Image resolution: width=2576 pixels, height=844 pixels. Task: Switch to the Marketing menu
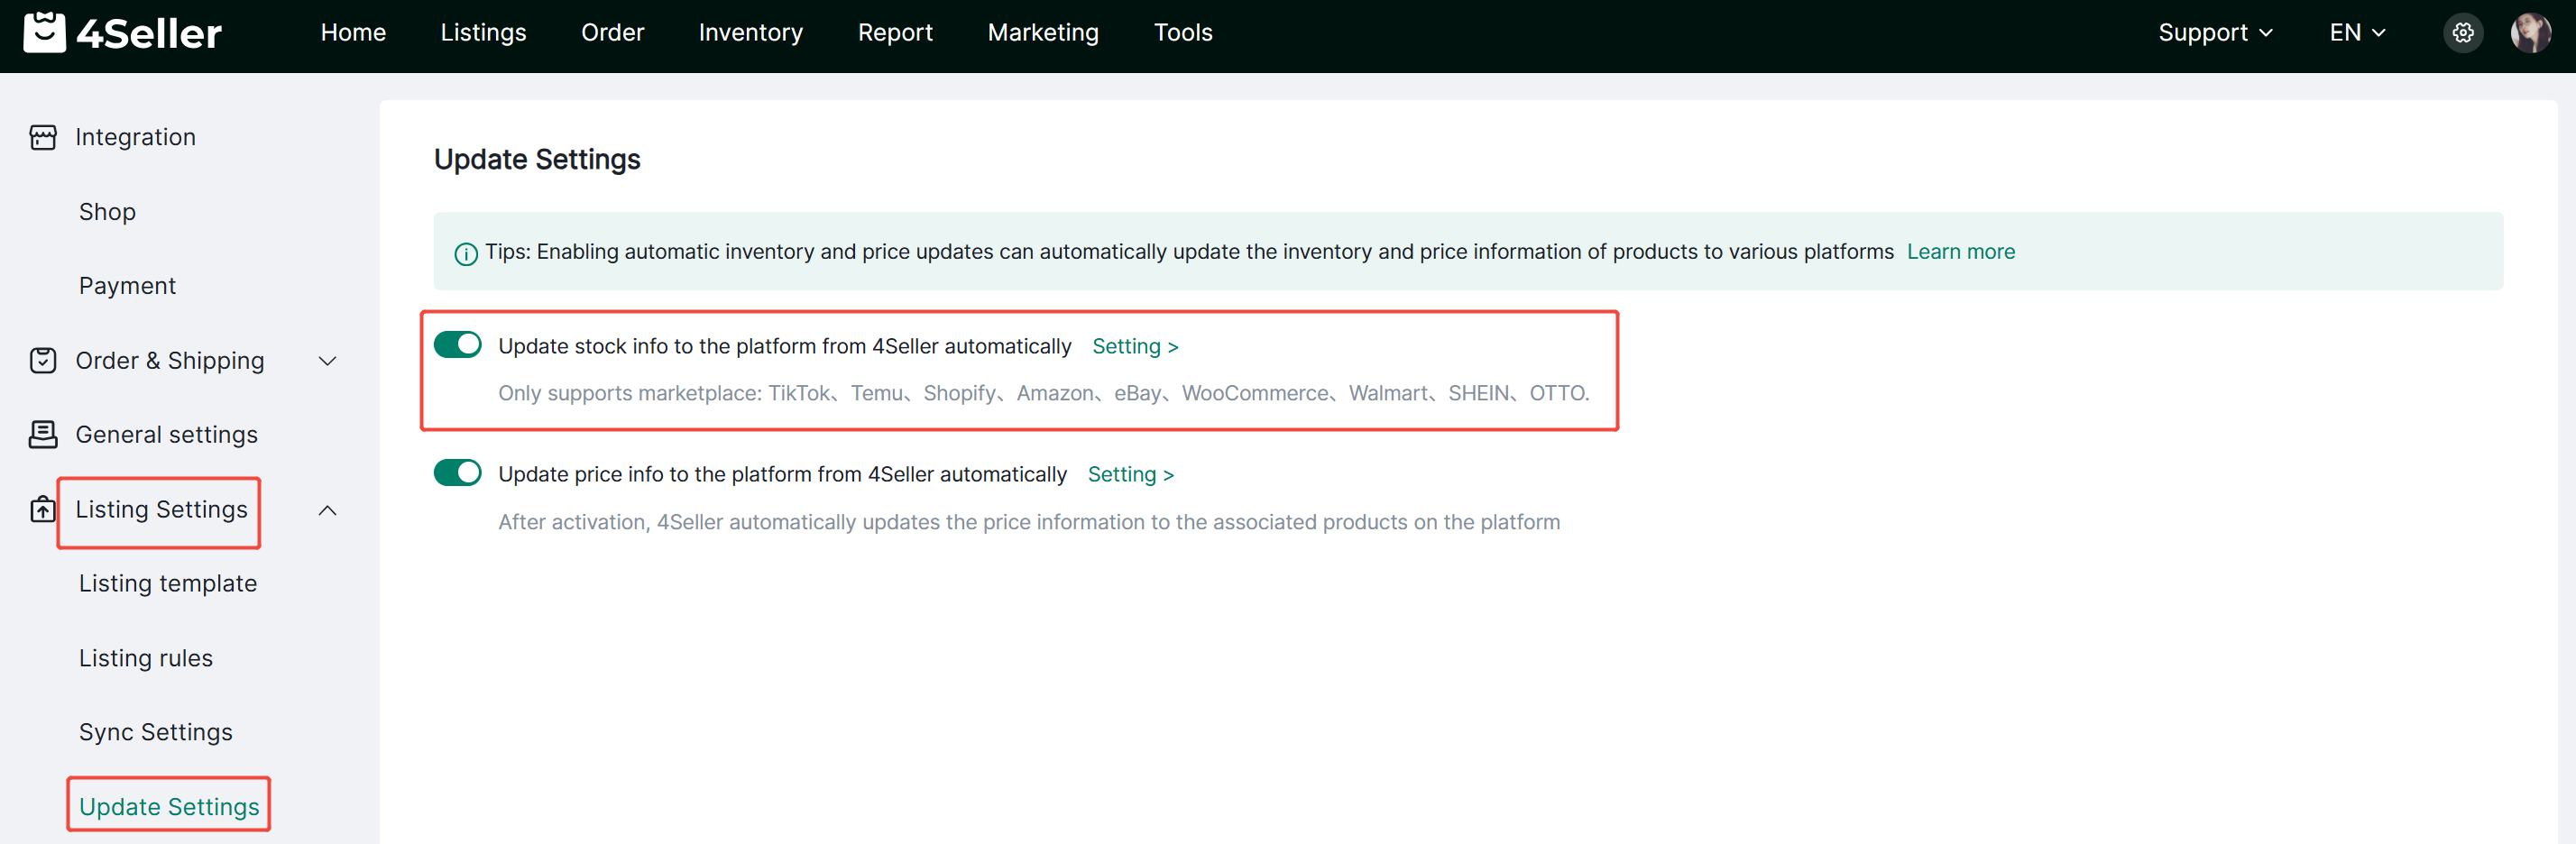tap(1043, 32)
